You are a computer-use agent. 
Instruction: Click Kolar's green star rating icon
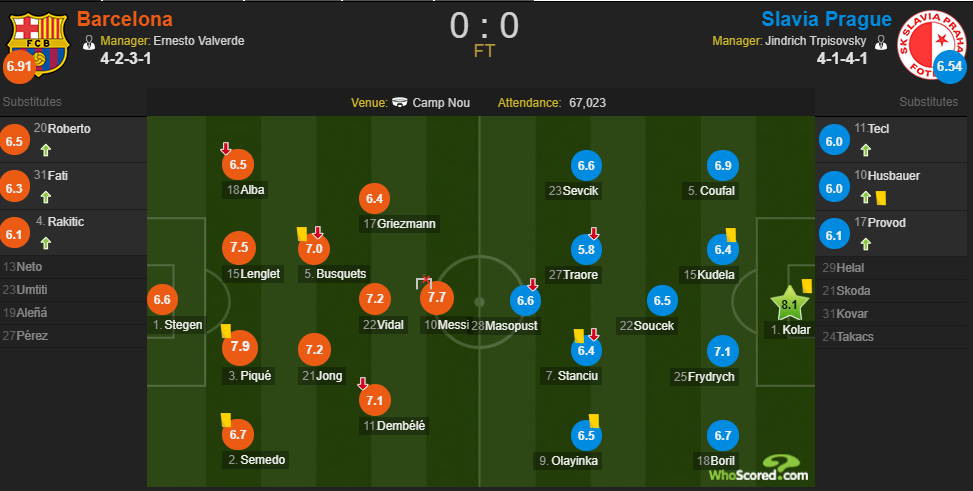789,303
